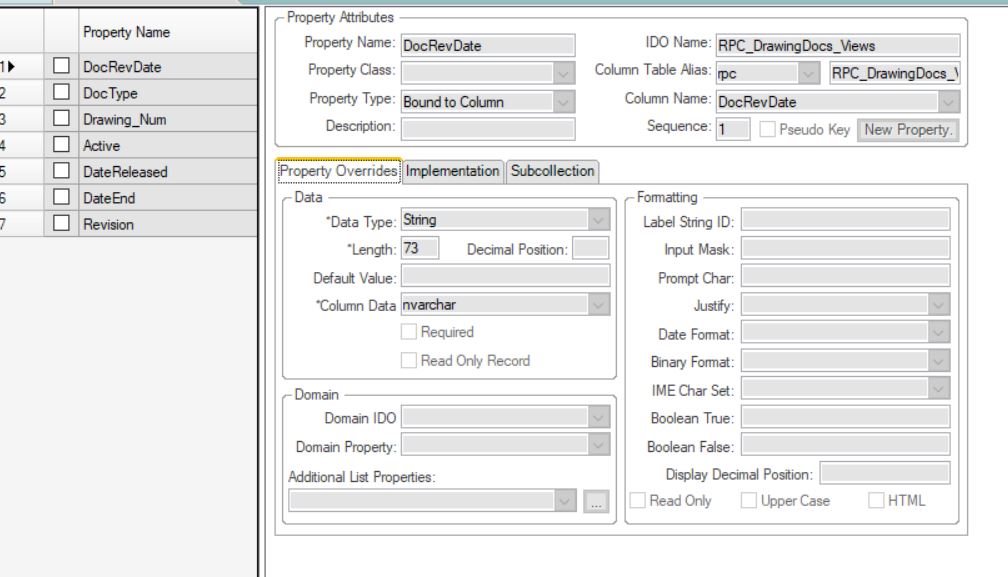This screenshot has height=577, width=1008.
Task: Click the Property Name input field
Action: [x=488, y=46]
